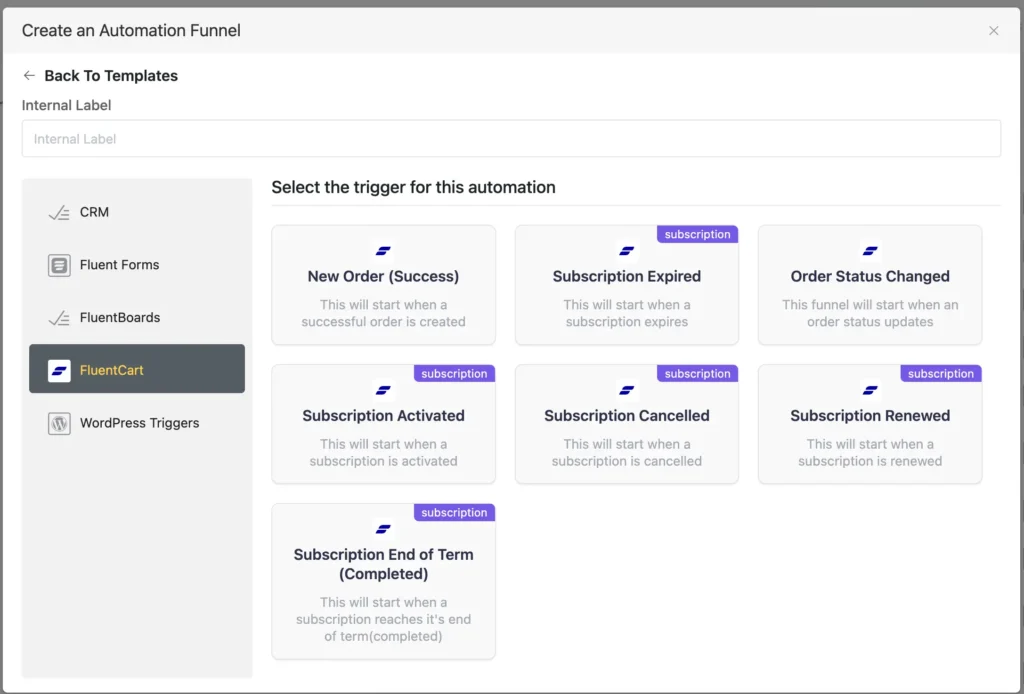This screenshot has height=694, width=1024.
Task: Click the FluentCart icon on Order Status Changed card
Action: [x=870, y=251]
